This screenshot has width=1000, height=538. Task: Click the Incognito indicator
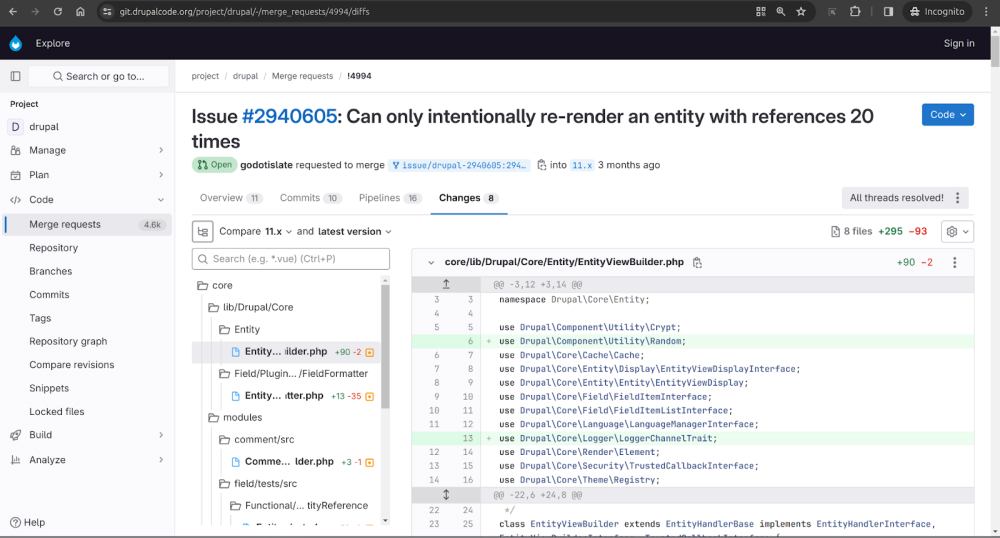pos(937,11)
